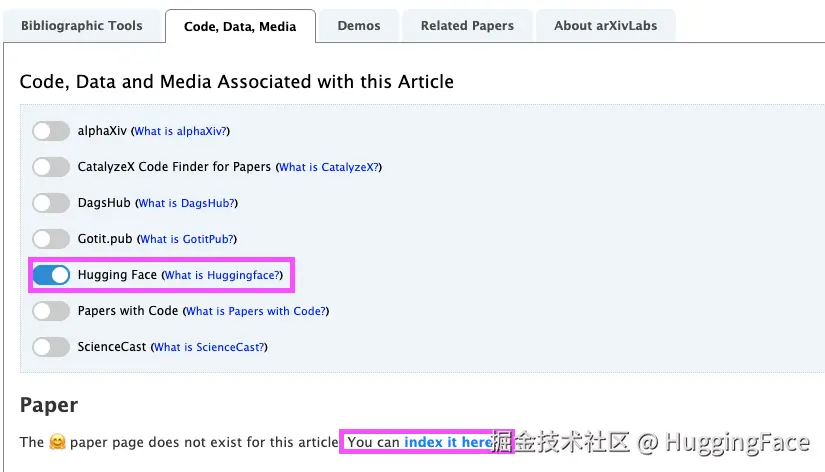The height and width of the screenshot is (472, 825).
Task: Click the hugging face emoji icon
Action: [57, 442]
